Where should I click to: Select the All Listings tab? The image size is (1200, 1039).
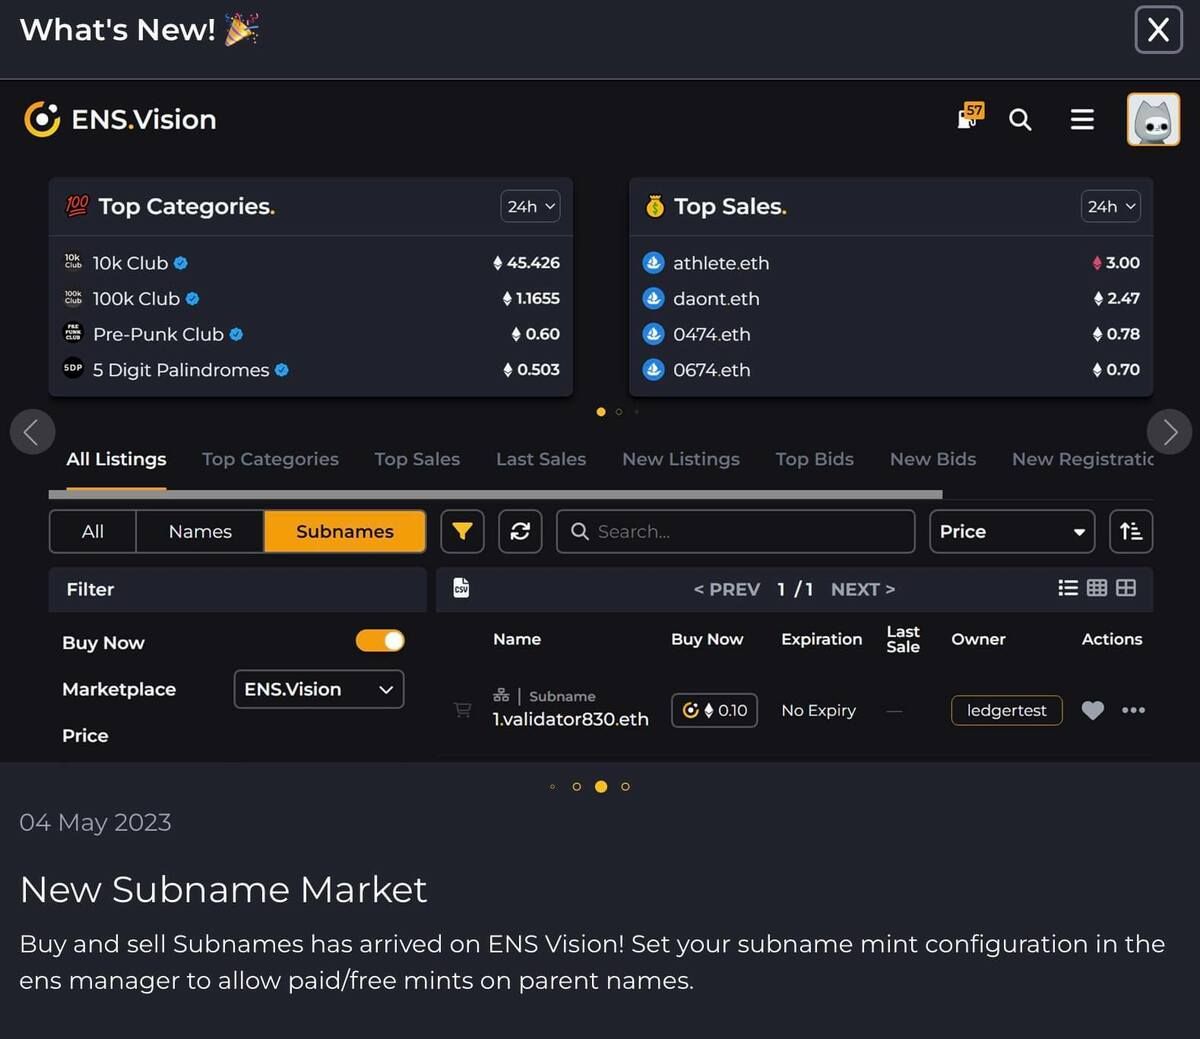pyautogui.click(x=116, y=459)
